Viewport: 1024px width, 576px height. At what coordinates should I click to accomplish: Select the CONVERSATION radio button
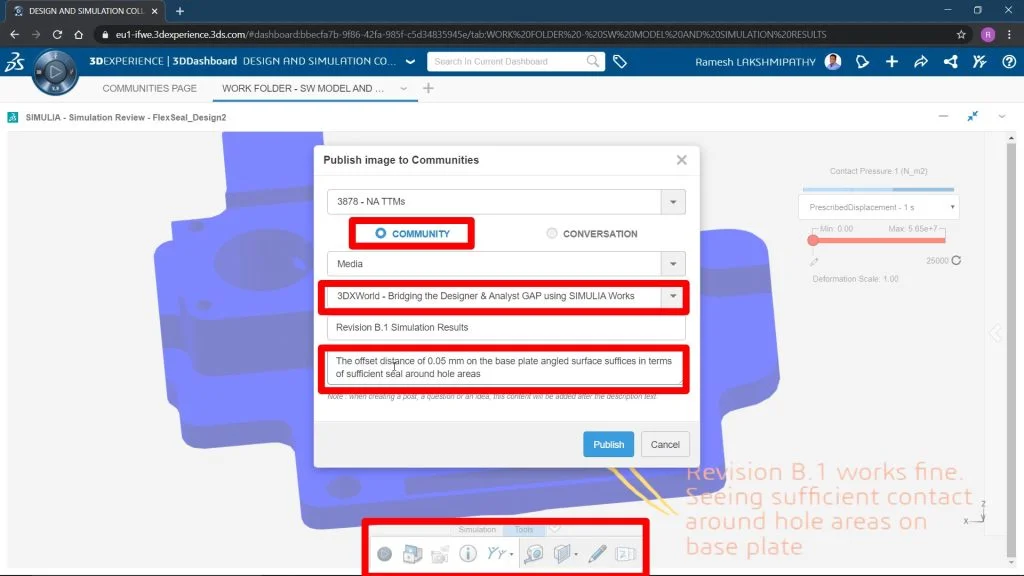(x=552, y=233)
